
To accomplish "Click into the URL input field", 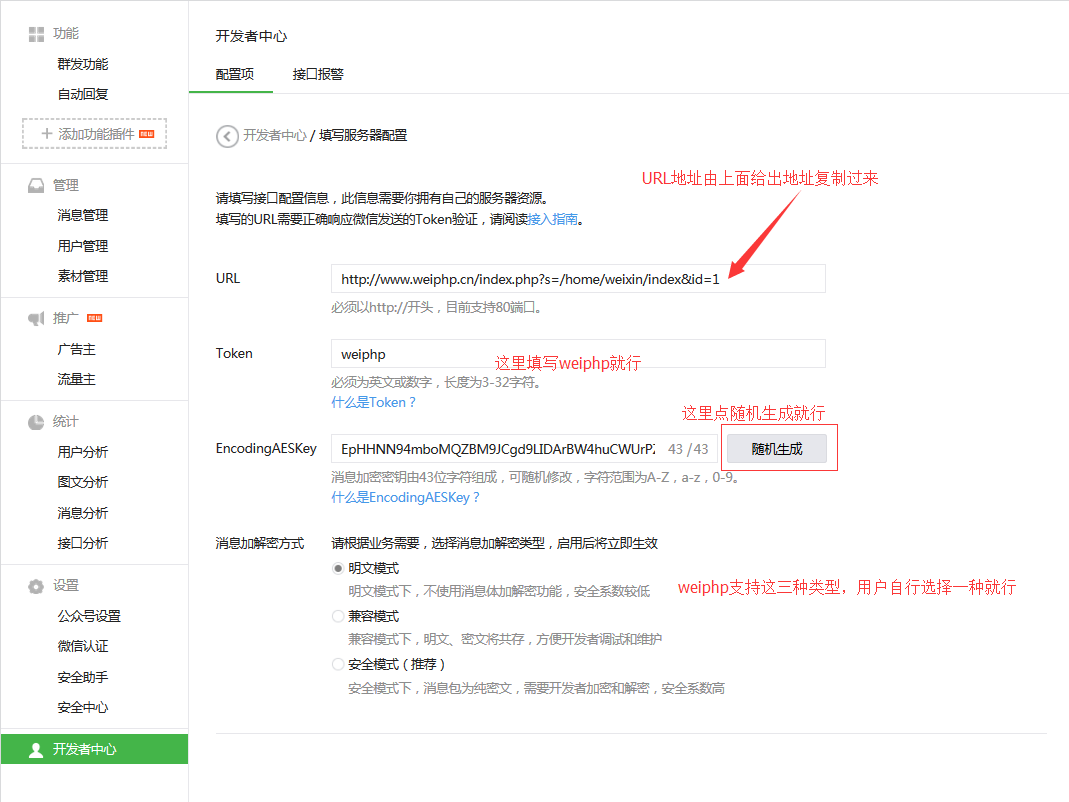I will [x=577, y=279].
